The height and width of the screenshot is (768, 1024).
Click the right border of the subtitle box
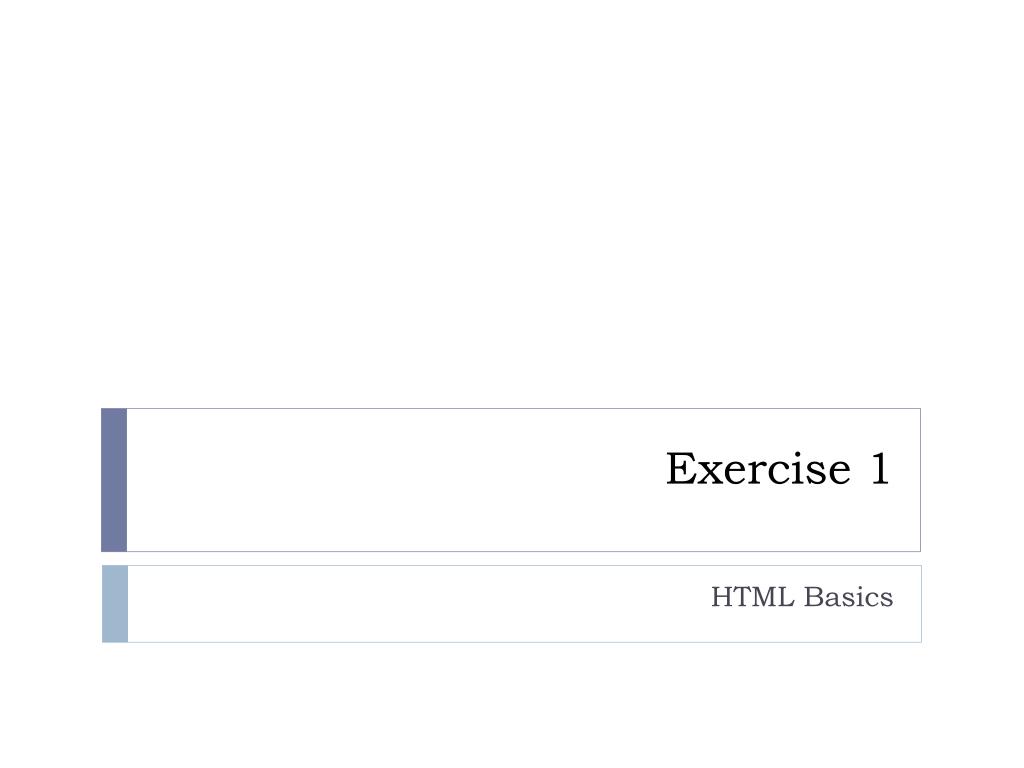click(921, 604)
